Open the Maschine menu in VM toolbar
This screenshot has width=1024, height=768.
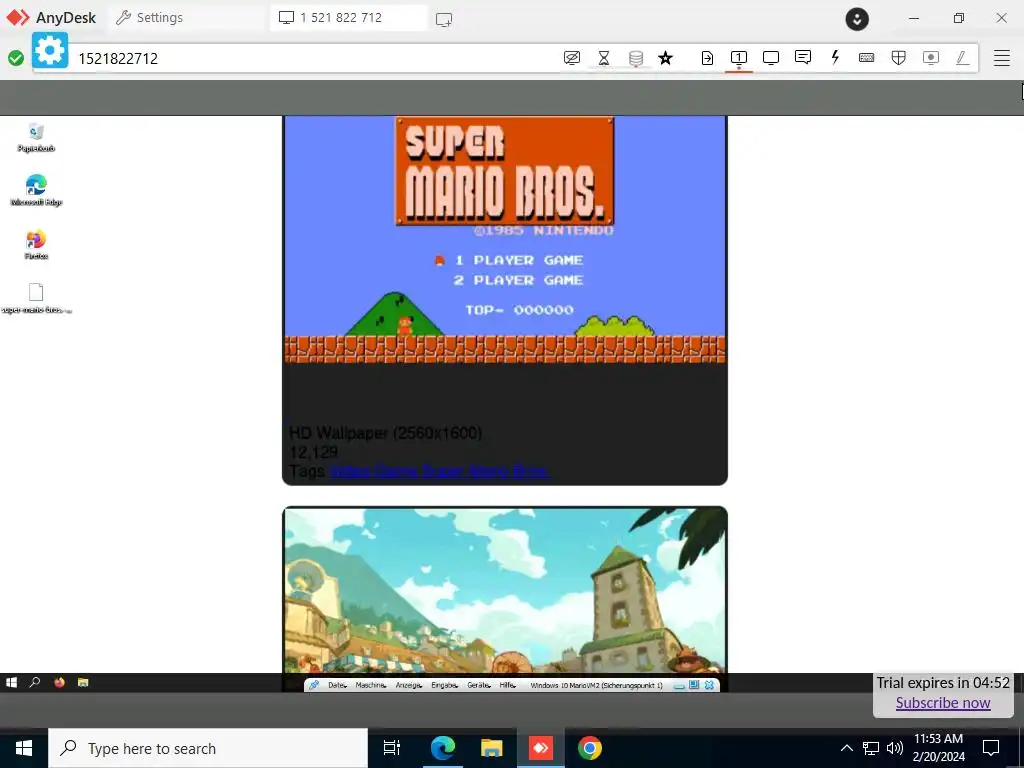pos(371,685)
